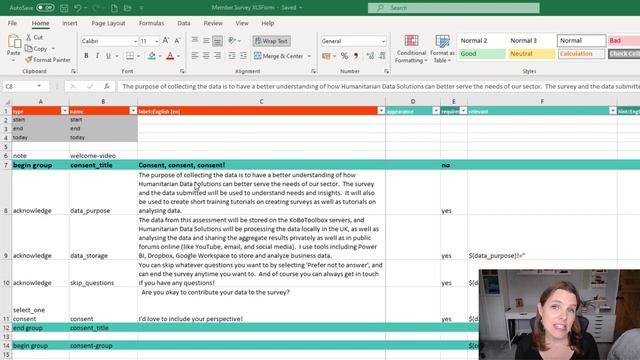Click the Font Color letter A

(x=170, y=56)
